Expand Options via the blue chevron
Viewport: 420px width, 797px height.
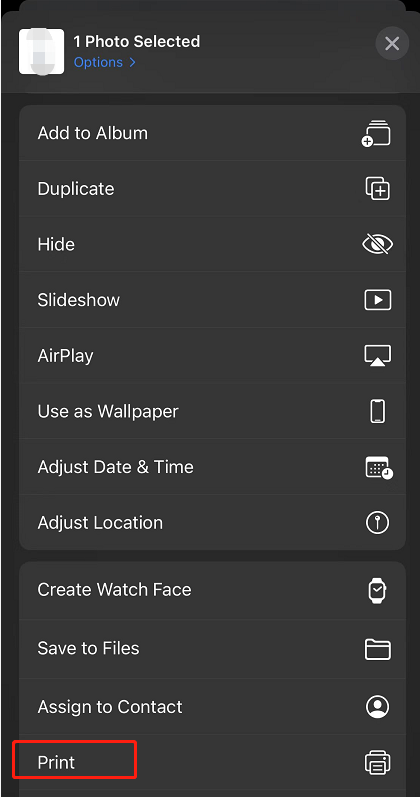(132, 63)
